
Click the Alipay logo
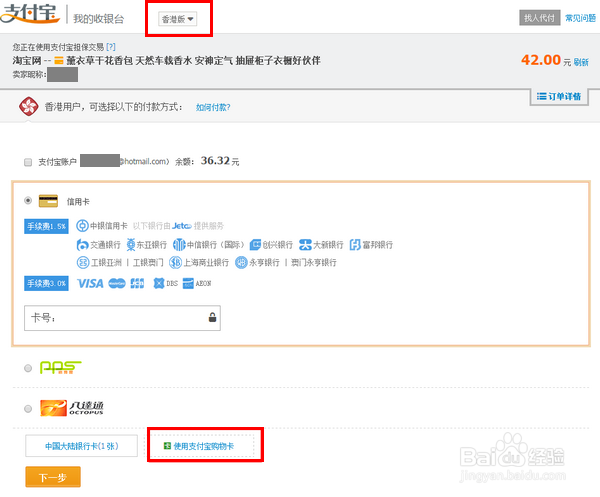[x=31, y=14]
